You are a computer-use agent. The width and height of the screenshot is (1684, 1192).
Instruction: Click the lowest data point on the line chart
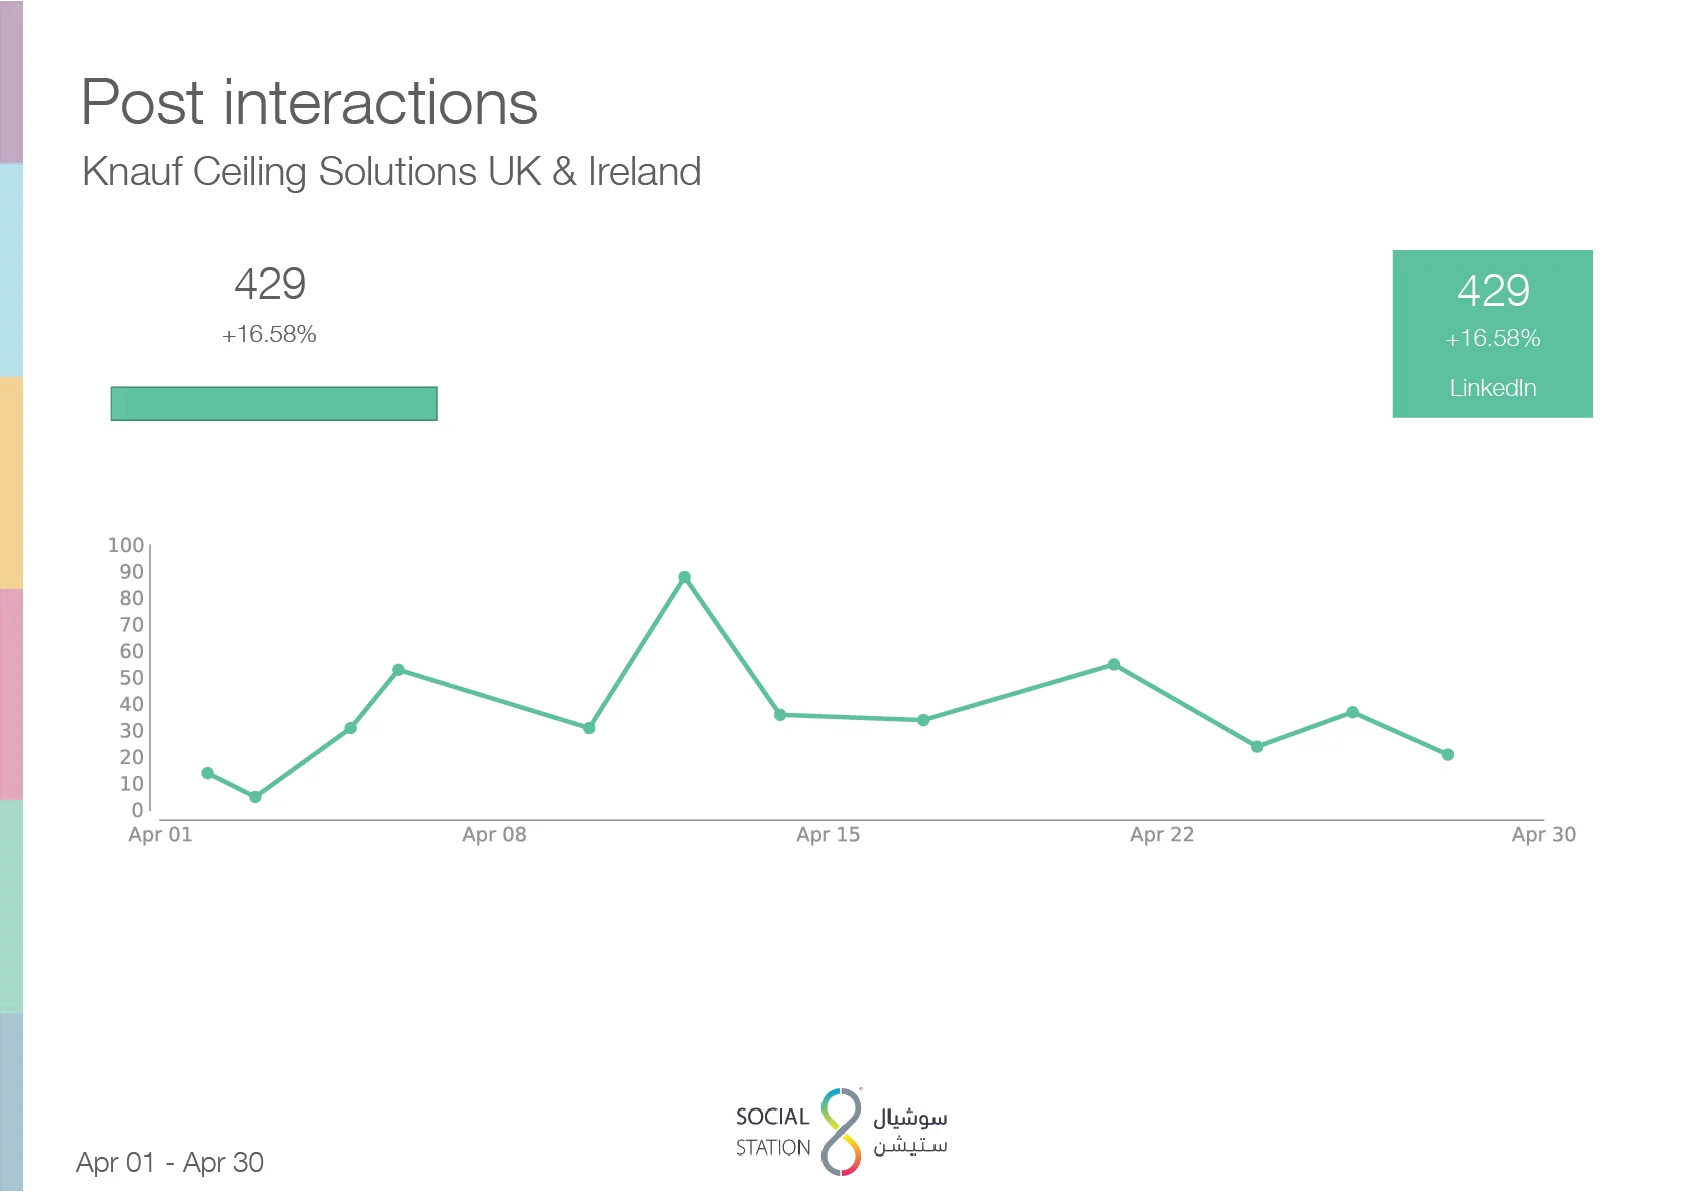[255, 797]
